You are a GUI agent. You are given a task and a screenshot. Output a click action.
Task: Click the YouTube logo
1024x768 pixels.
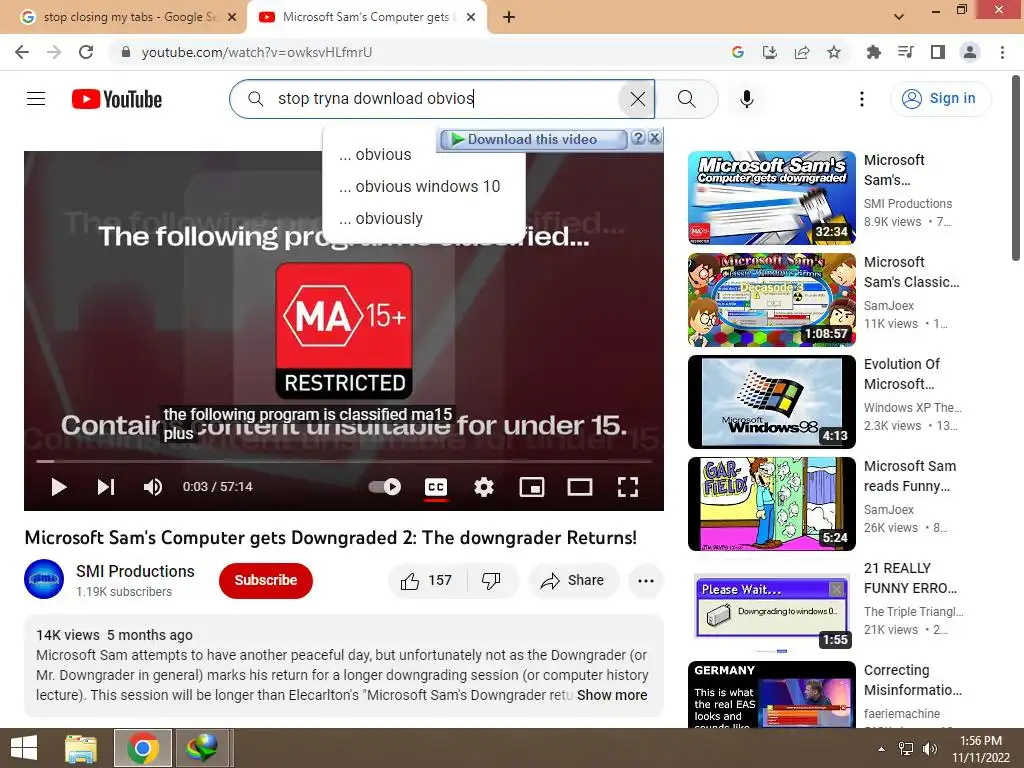[117, 99]
